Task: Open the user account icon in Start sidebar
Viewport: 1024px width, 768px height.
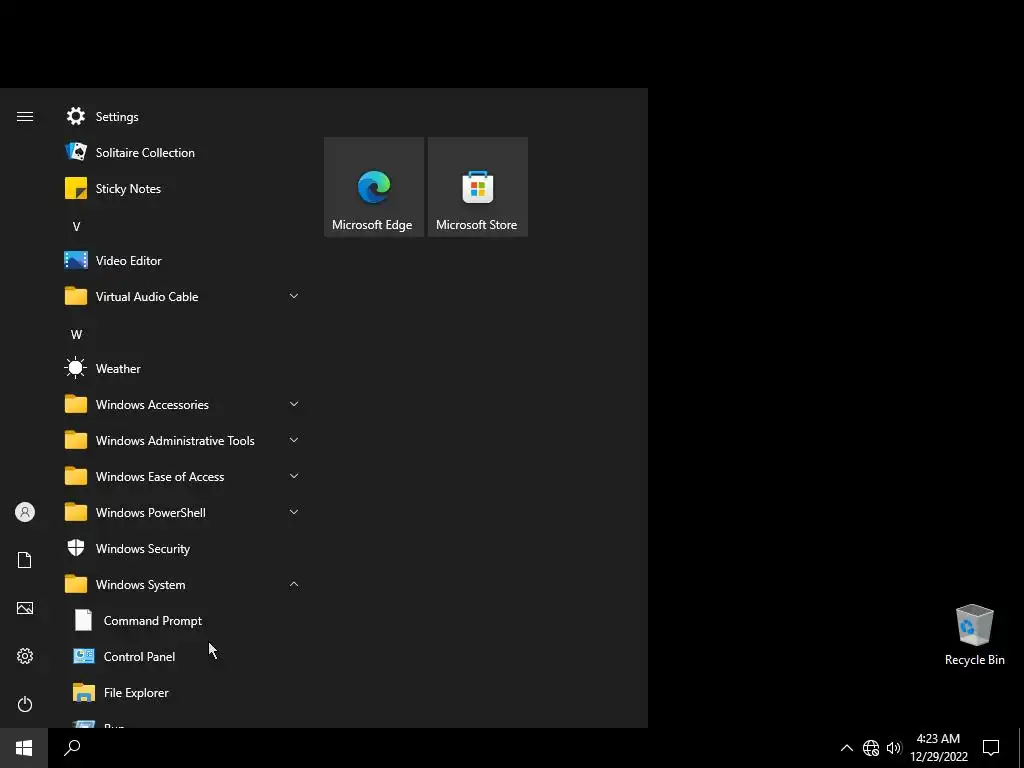Action: coord(25,512)
